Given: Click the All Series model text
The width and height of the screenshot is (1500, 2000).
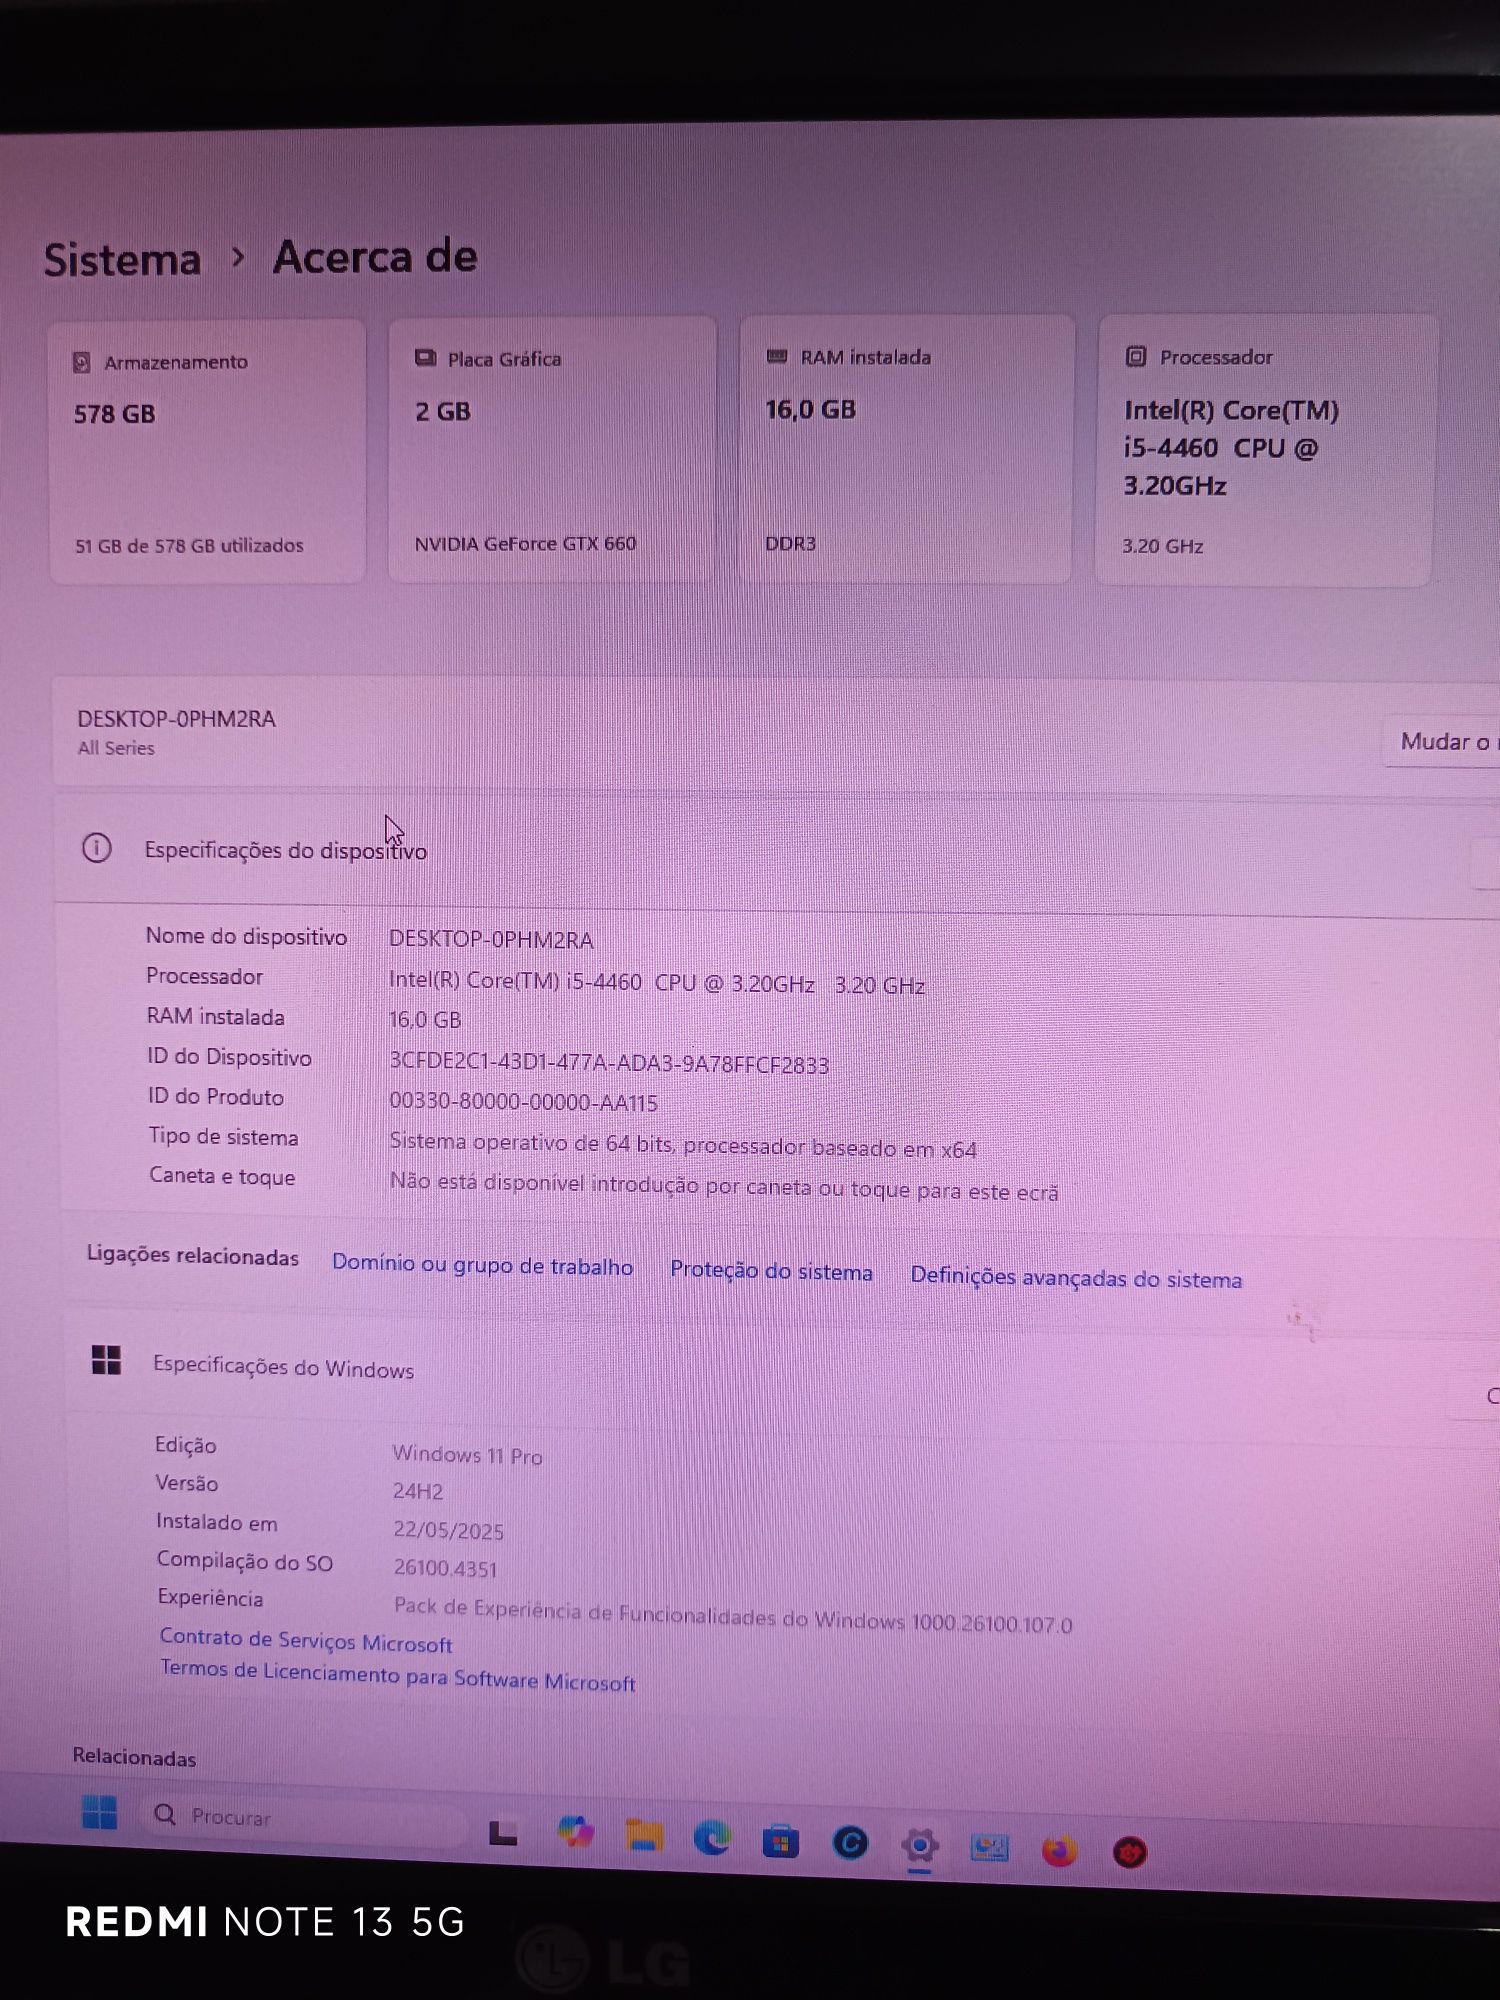Looking at the screenshot, I should click(x=116, y=748).
